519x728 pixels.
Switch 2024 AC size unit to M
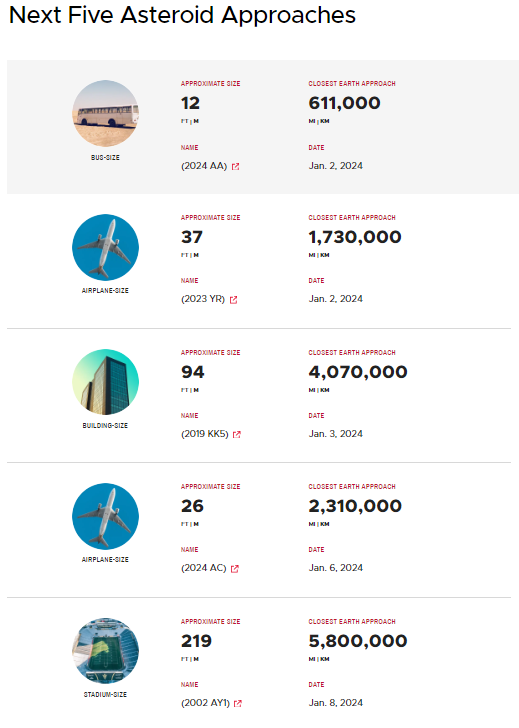tap(196, 524)
